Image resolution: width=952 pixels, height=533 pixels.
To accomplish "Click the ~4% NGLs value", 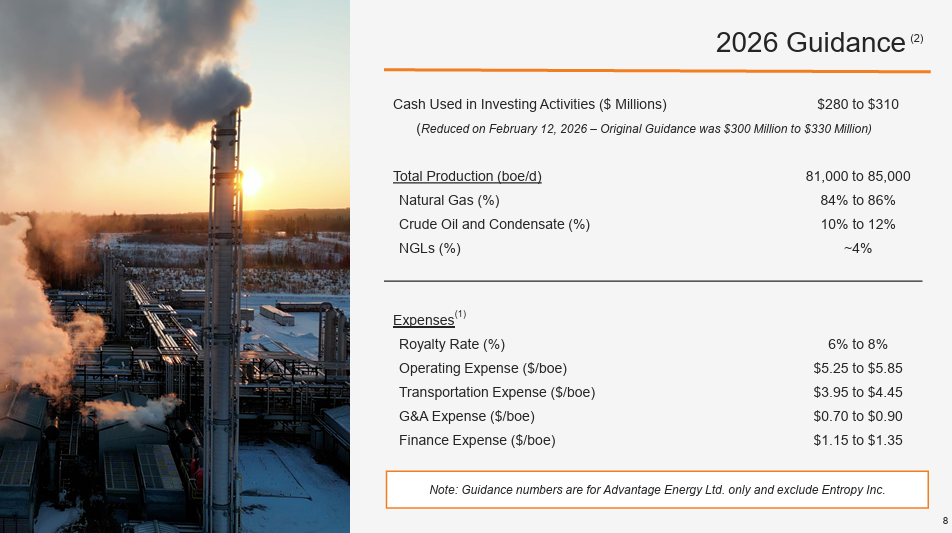I will [858, 248].
